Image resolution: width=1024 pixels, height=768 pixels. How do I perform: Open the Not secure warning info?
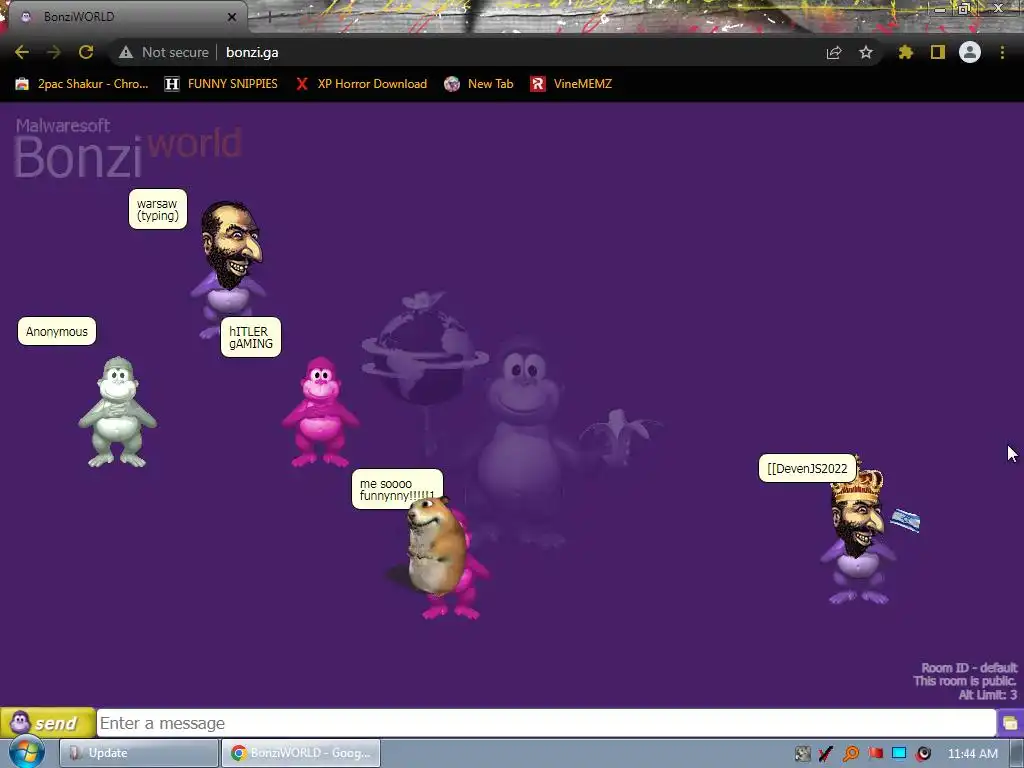coord(163,52)
